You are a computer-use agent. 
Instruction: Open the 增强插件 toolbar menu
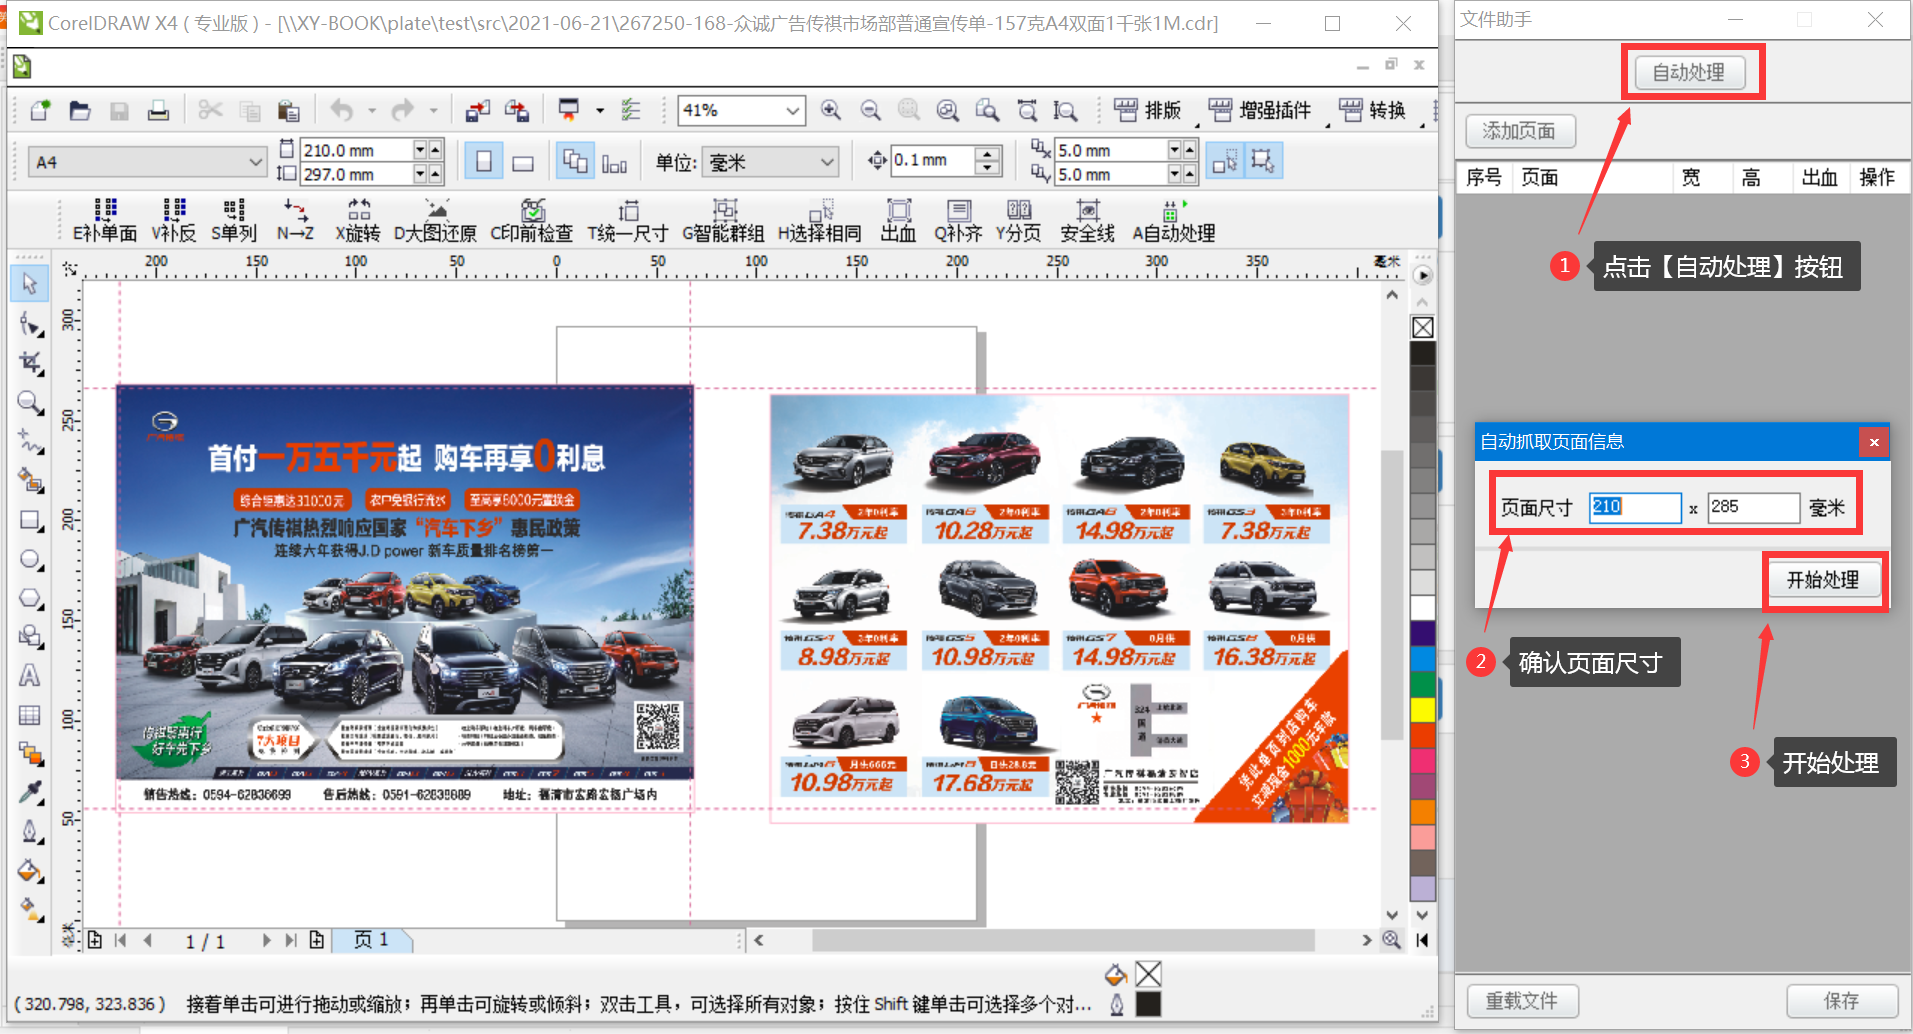1260,110
